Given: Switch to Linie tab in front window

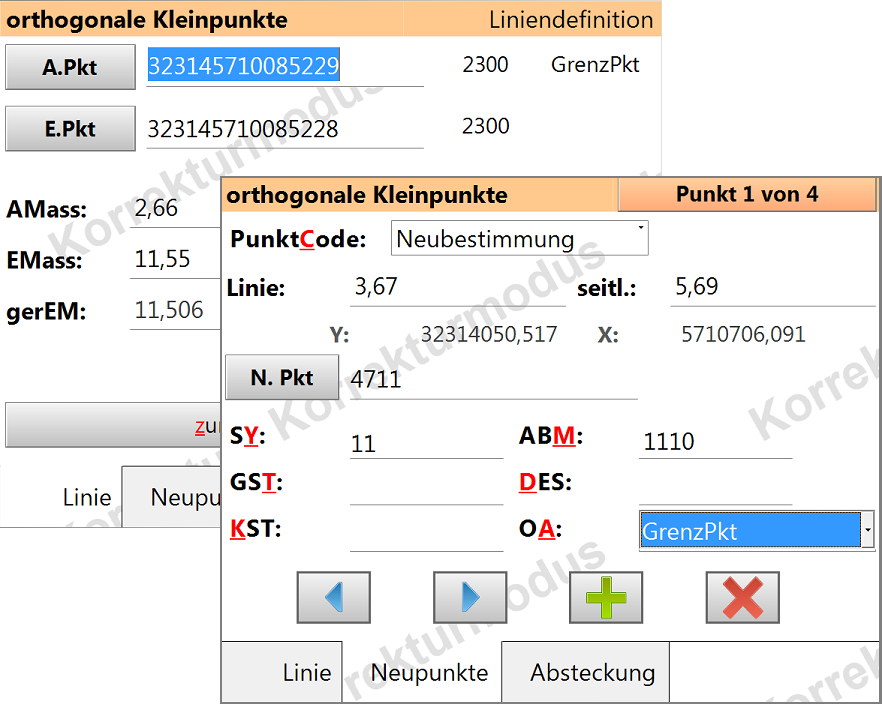Looking at the screenshot, I should point(282,672).
